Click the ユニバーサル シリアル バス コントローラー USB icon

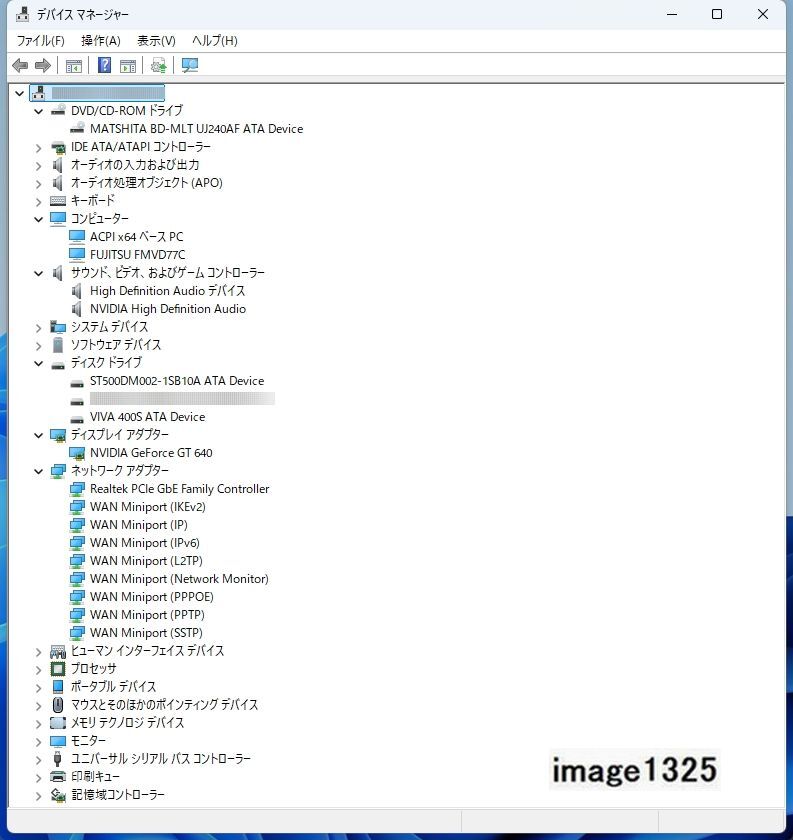coord(58,759)
